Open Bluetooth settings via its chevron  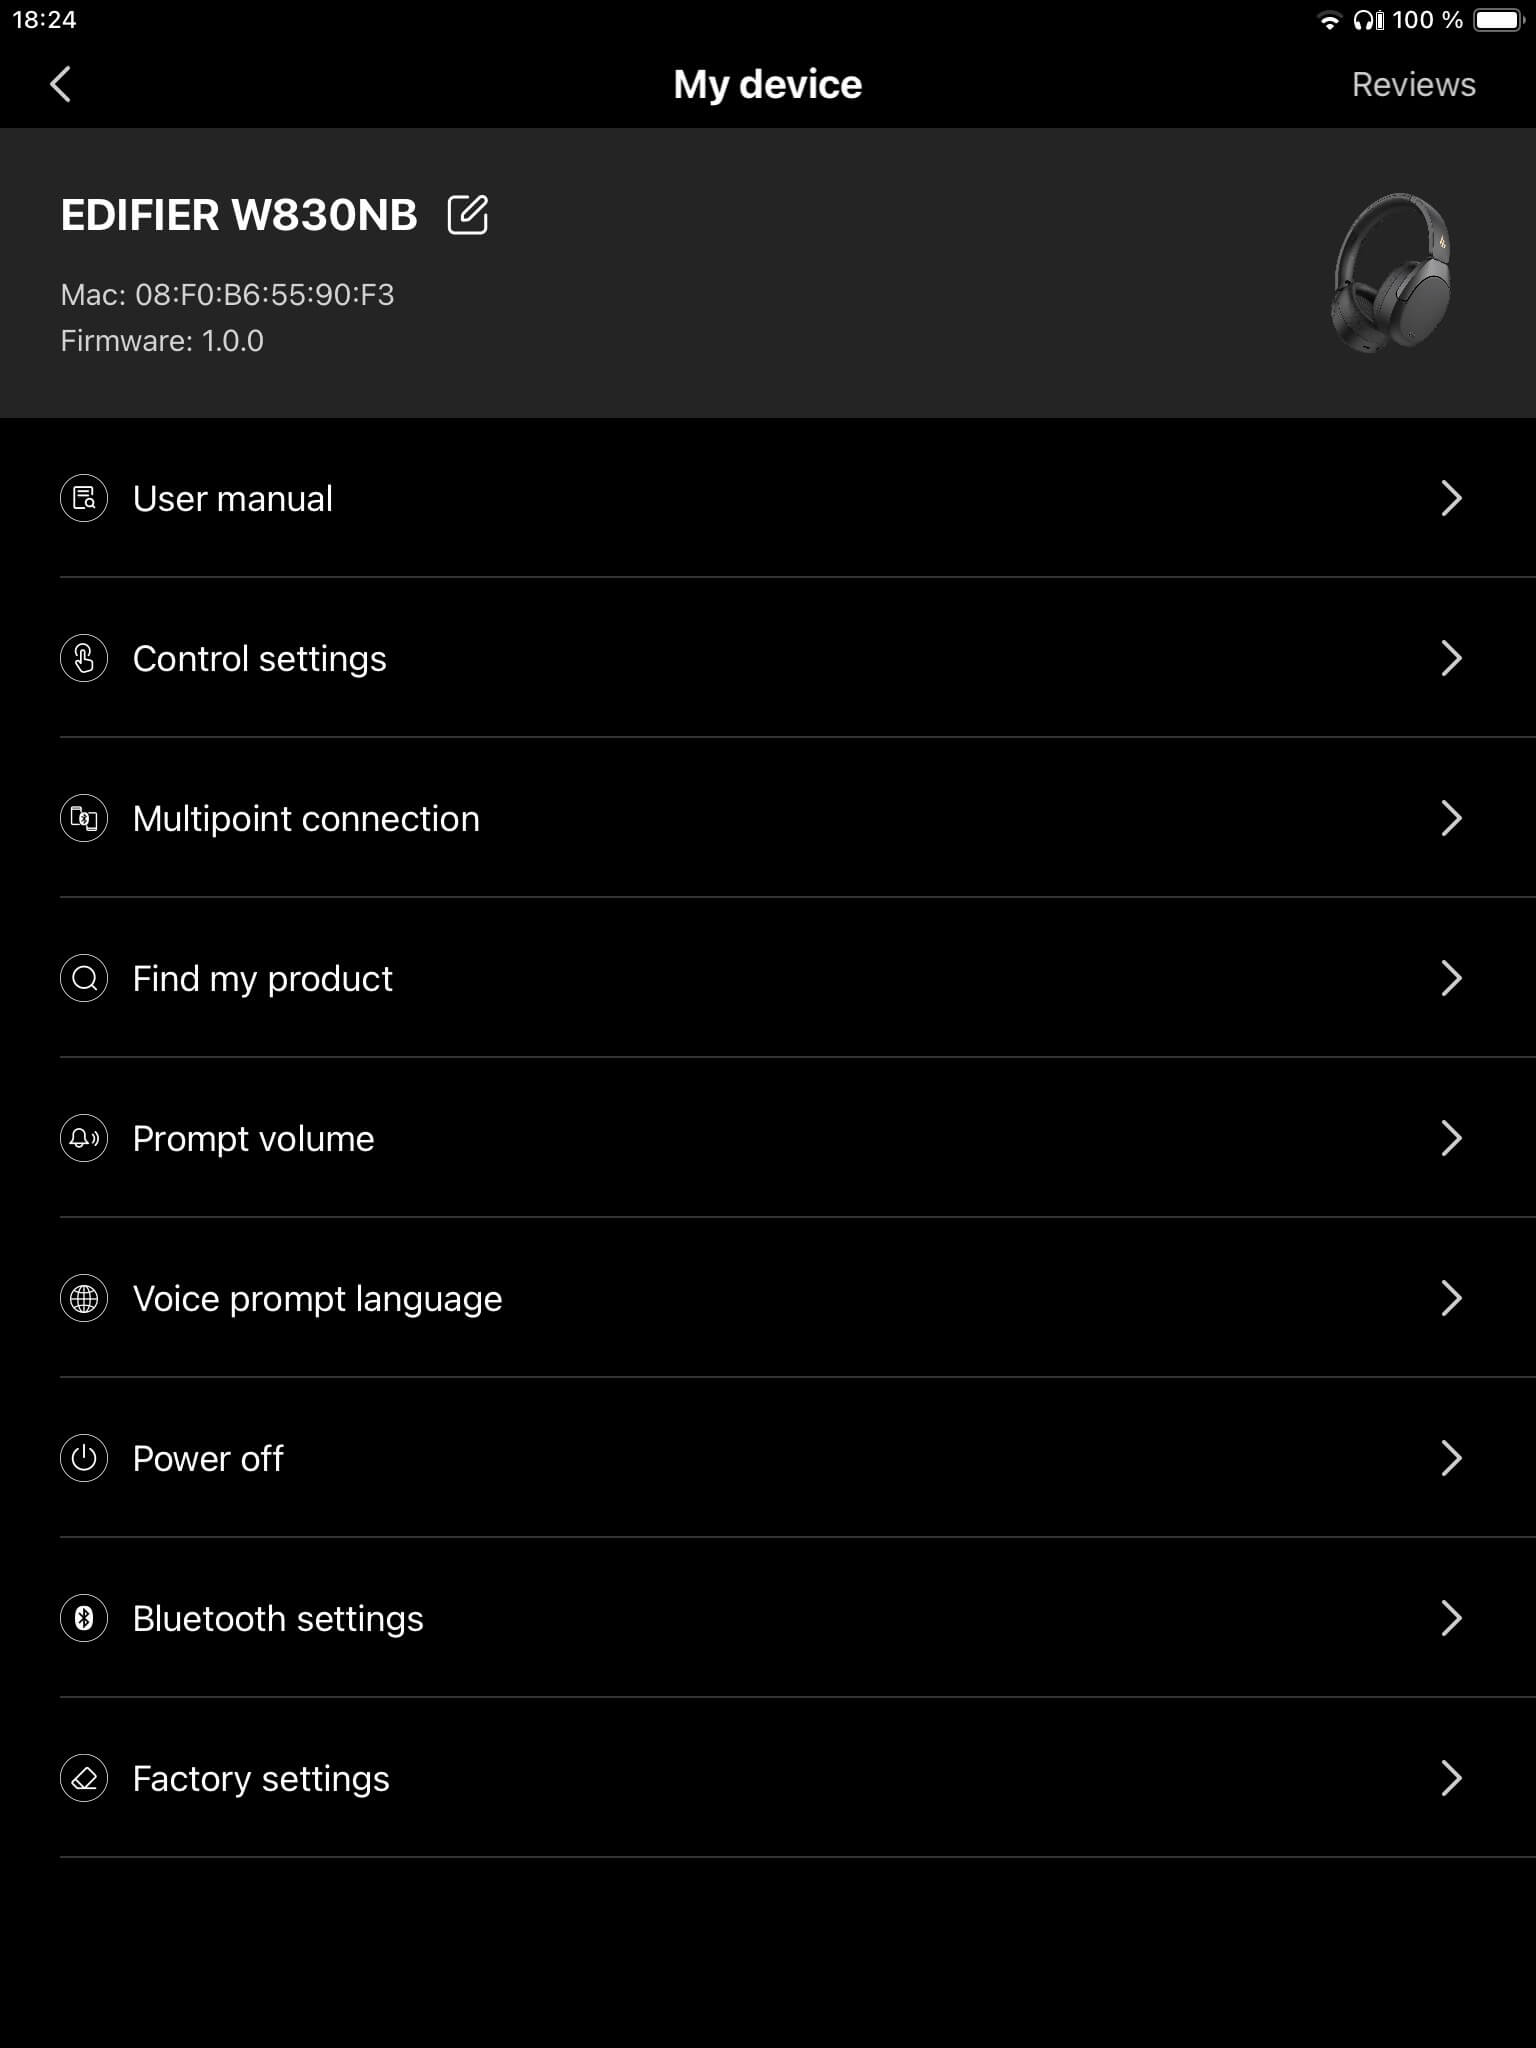(x=1451, y=1618)
